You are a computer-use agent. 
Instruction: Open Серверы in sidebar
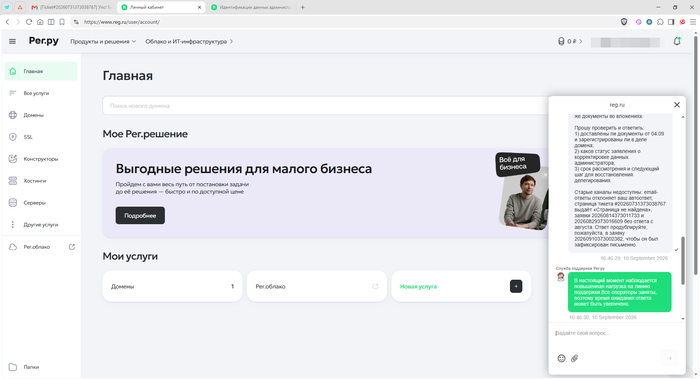(x=41, y=203)
